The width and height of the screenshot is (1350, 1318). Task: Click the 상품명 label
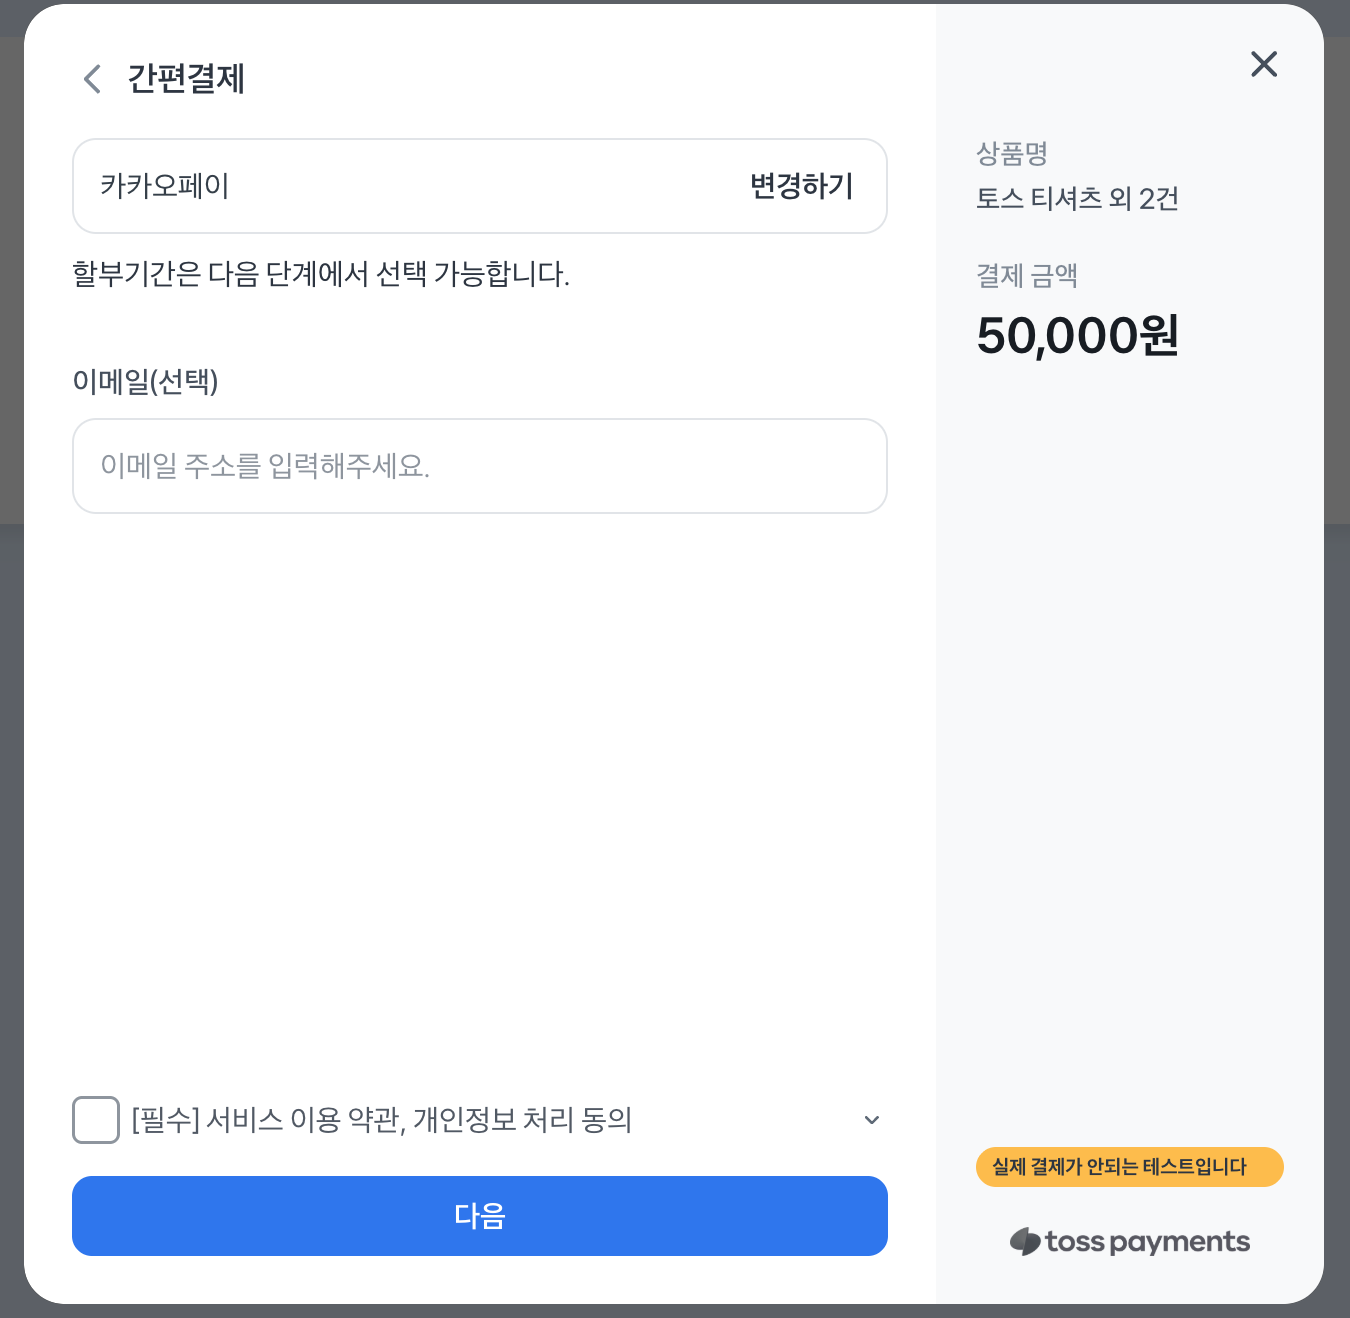pyautogui.click(x=1011, y=154)
